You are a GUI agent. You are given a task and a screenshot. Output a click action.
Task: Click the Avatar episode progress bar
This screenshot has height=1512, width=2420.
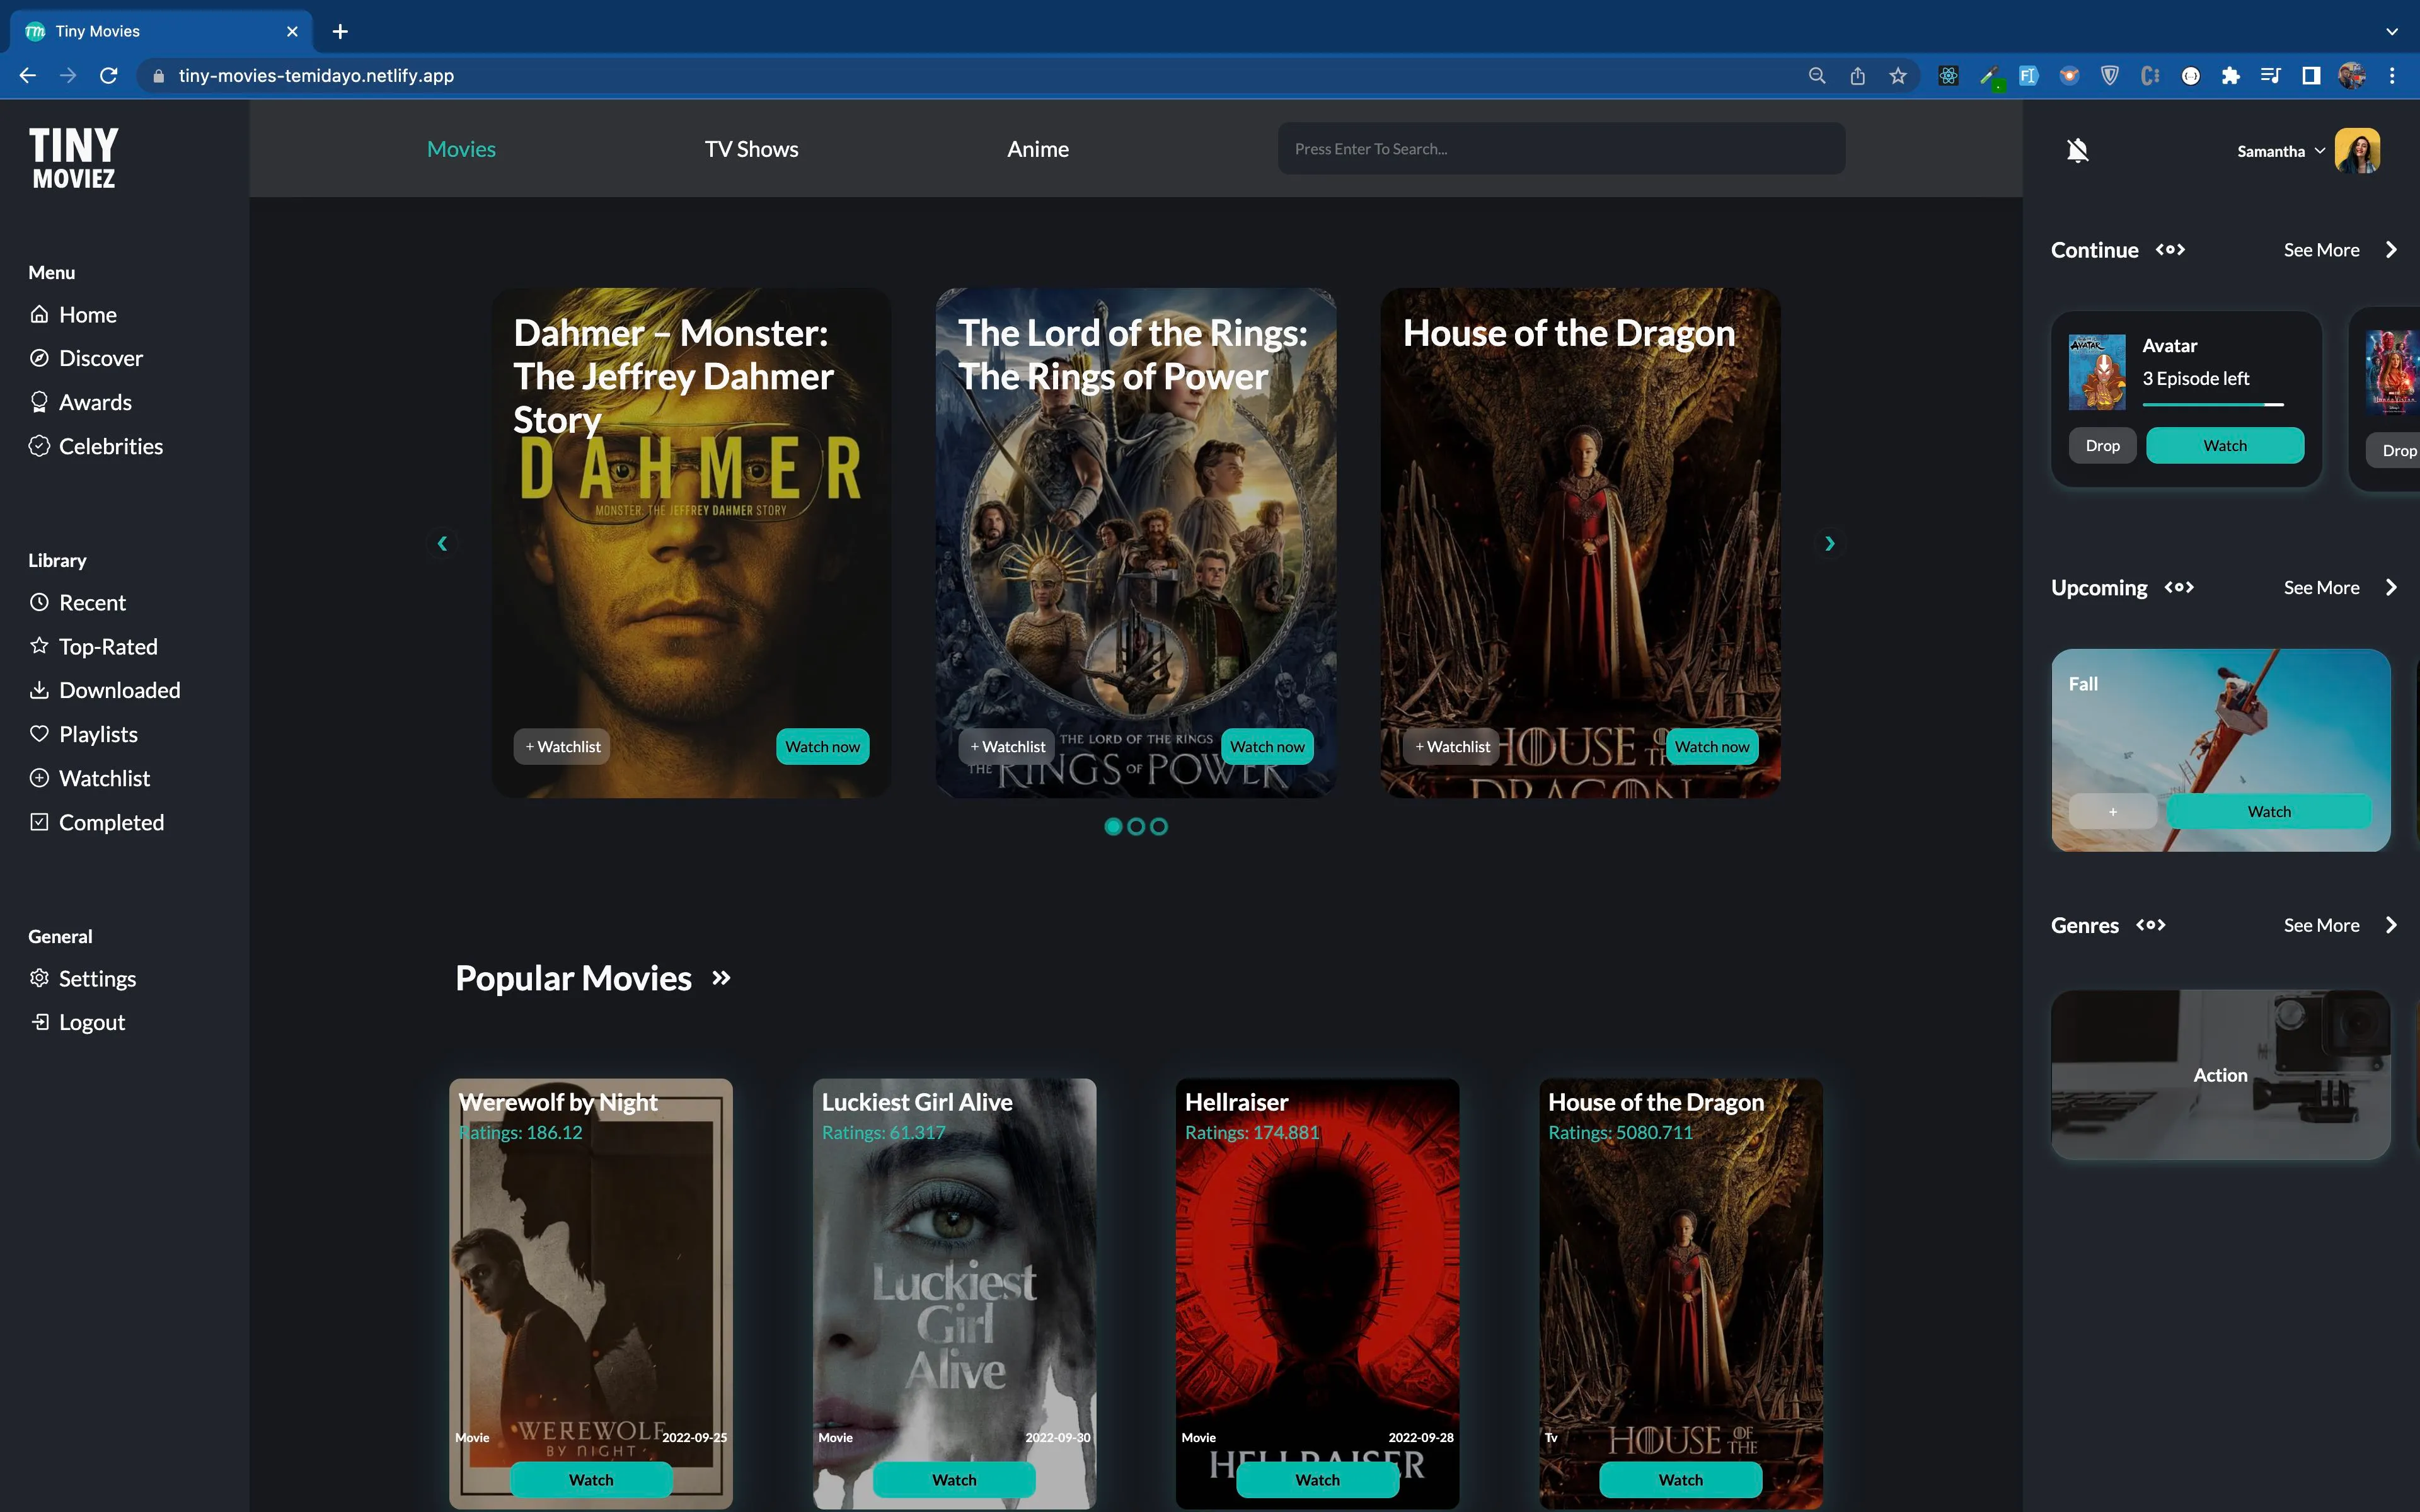tap(2213, 405)
